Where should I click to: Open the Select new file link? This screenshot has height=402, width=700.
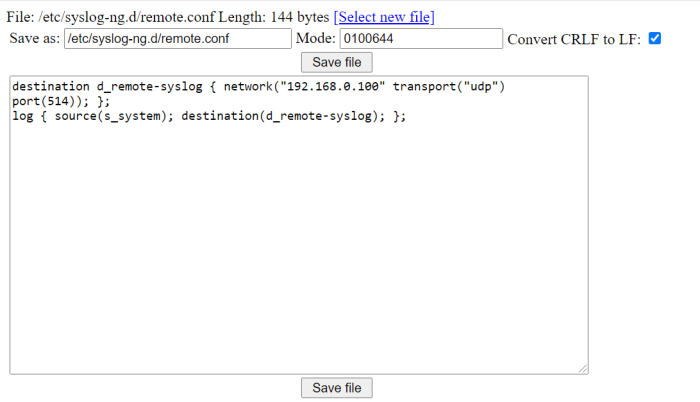pos(384,17)
